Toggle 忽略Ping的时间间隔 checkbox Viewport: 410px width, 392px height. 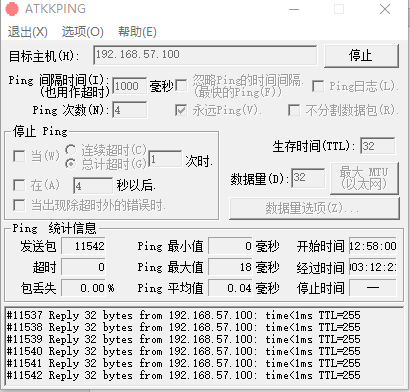(181, 86)
